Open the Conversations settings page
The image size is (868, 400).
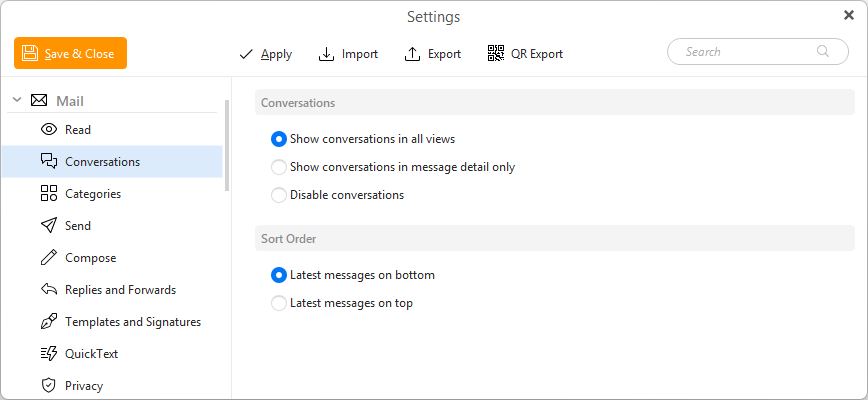pyautogui.click(x=102, y=162)
